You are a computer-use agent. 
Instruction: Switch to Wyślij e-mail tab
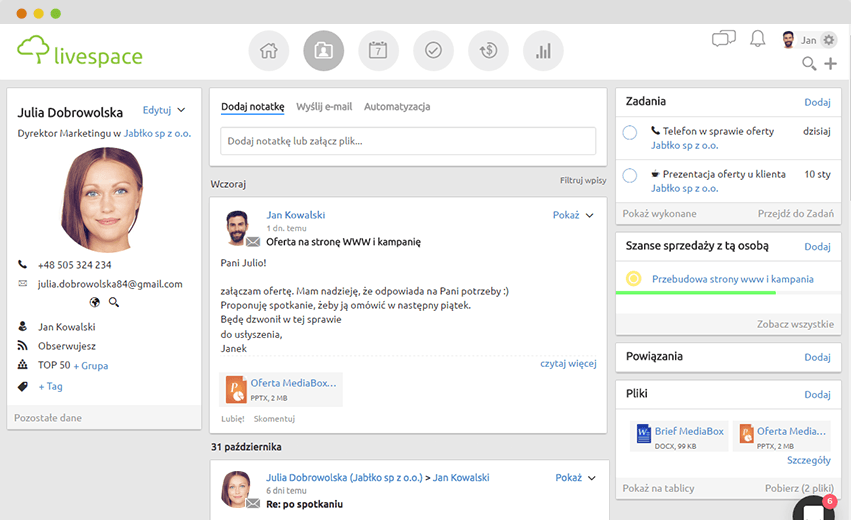coord(324,106)
